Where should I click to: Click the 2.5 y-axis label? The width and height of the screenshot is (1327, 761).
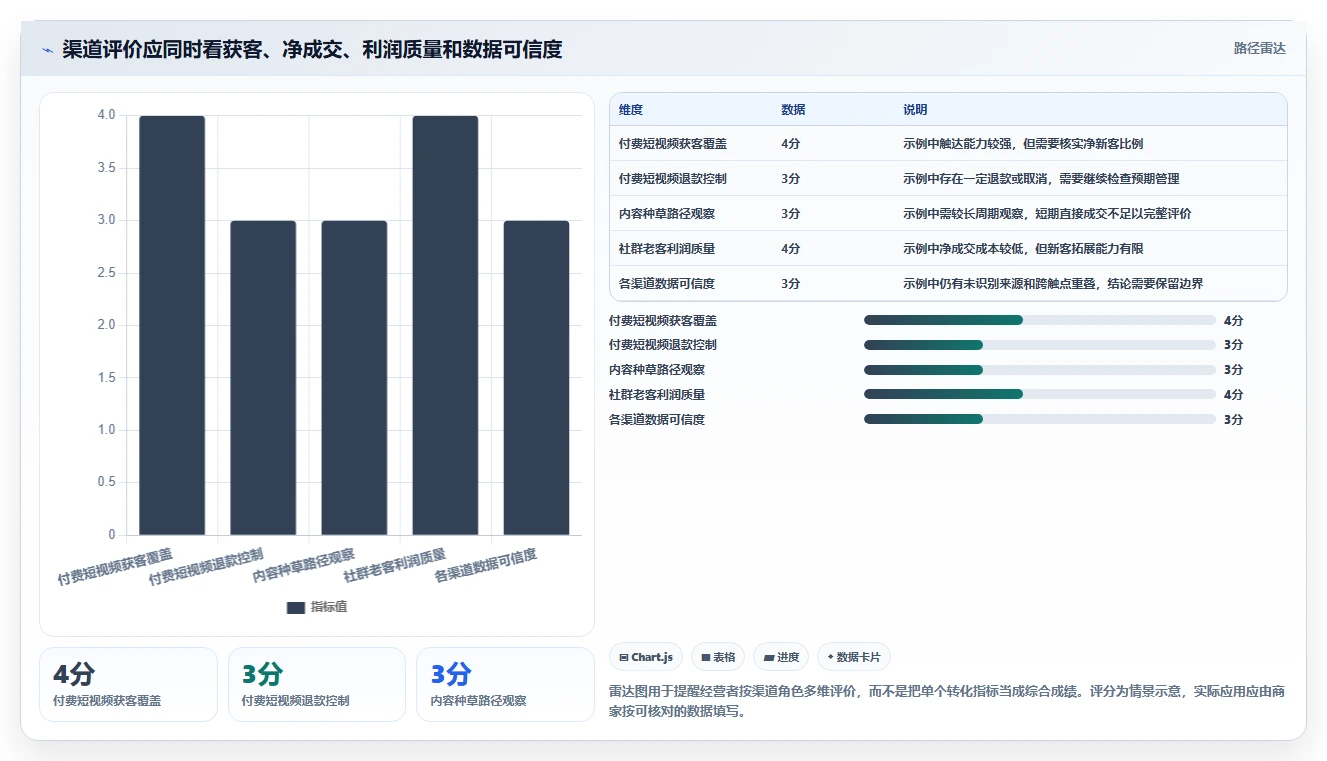tap(106, 273)
